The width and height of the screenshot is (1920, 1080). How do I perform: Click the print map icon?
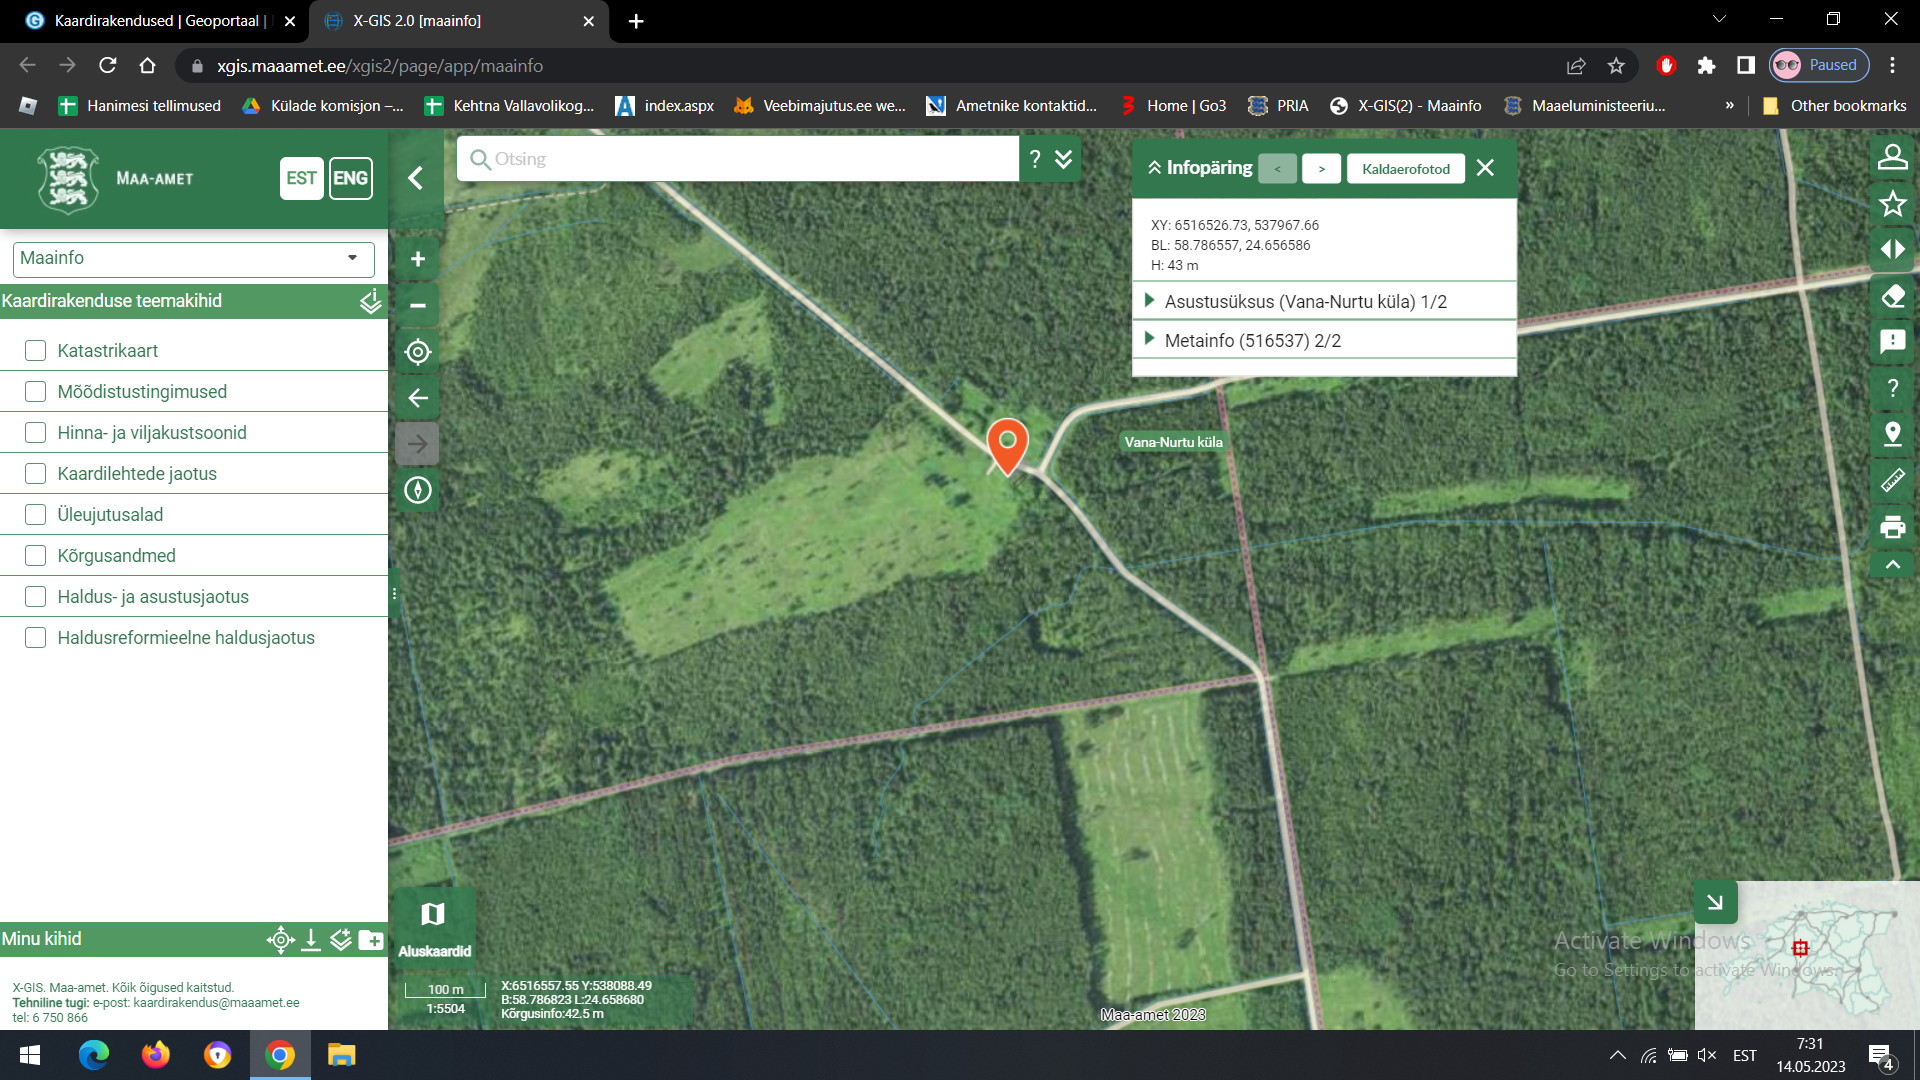point(1892,527)
